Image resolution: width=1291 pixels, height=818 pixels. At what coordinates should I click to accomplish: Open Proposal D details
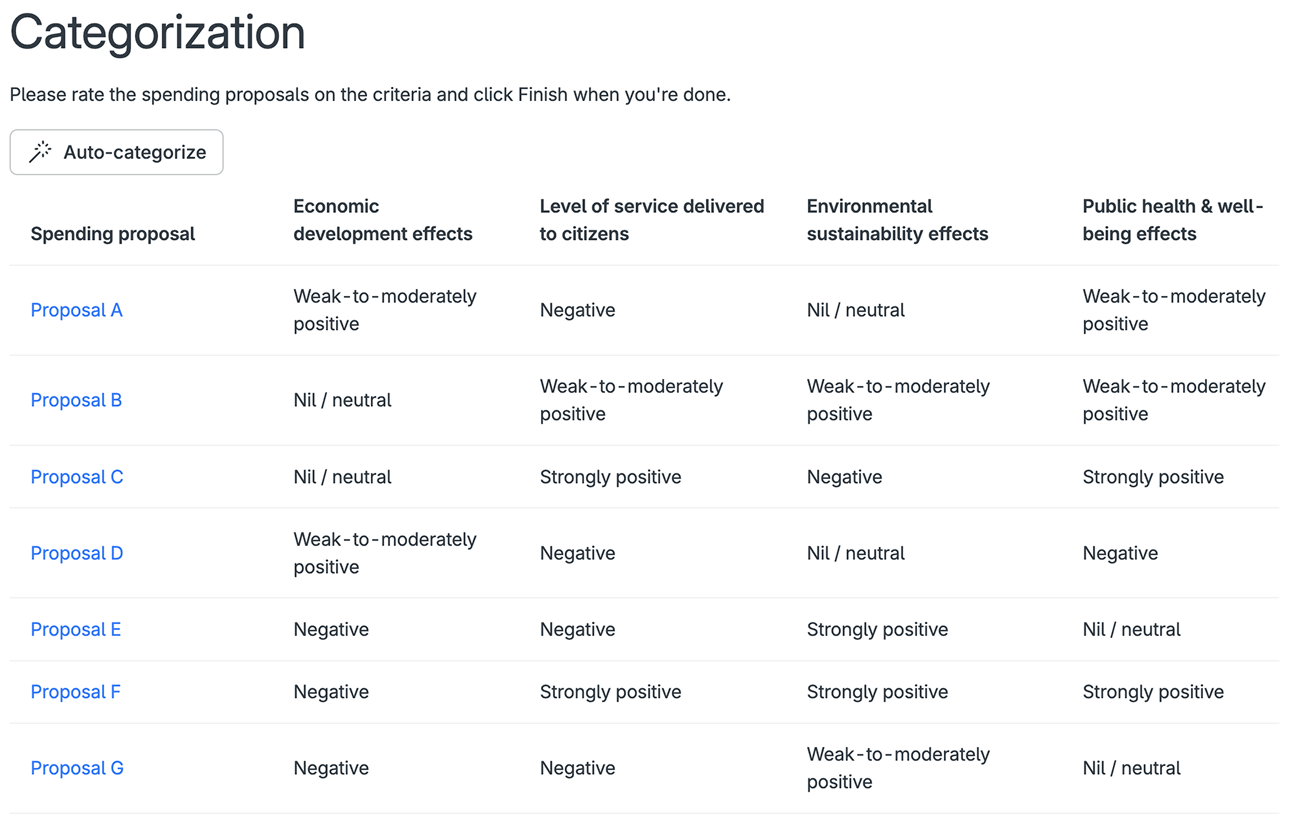pos(76,553)
